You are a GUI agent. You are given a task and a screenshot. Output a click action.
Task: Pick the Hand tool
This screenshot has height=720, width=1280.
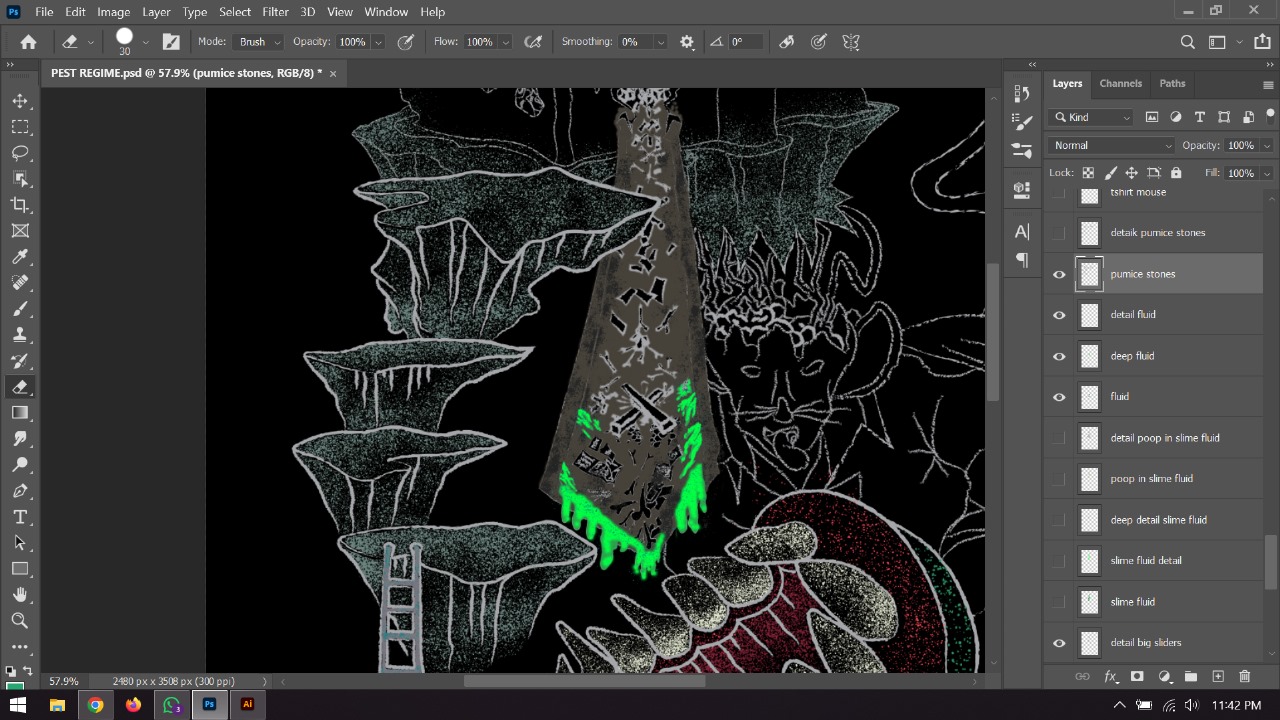pyautogui.click(x=20, y=595)
